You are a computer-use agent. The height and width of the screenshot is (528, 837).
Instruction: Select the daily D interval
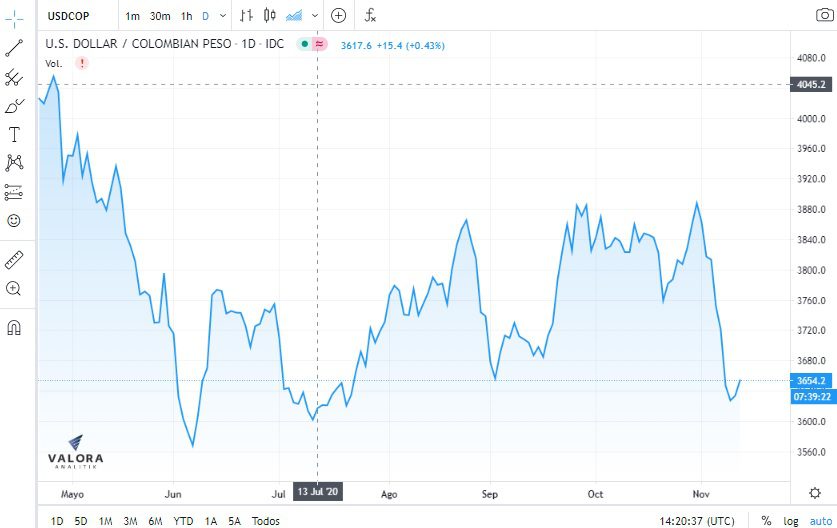(x=206, y=16)
